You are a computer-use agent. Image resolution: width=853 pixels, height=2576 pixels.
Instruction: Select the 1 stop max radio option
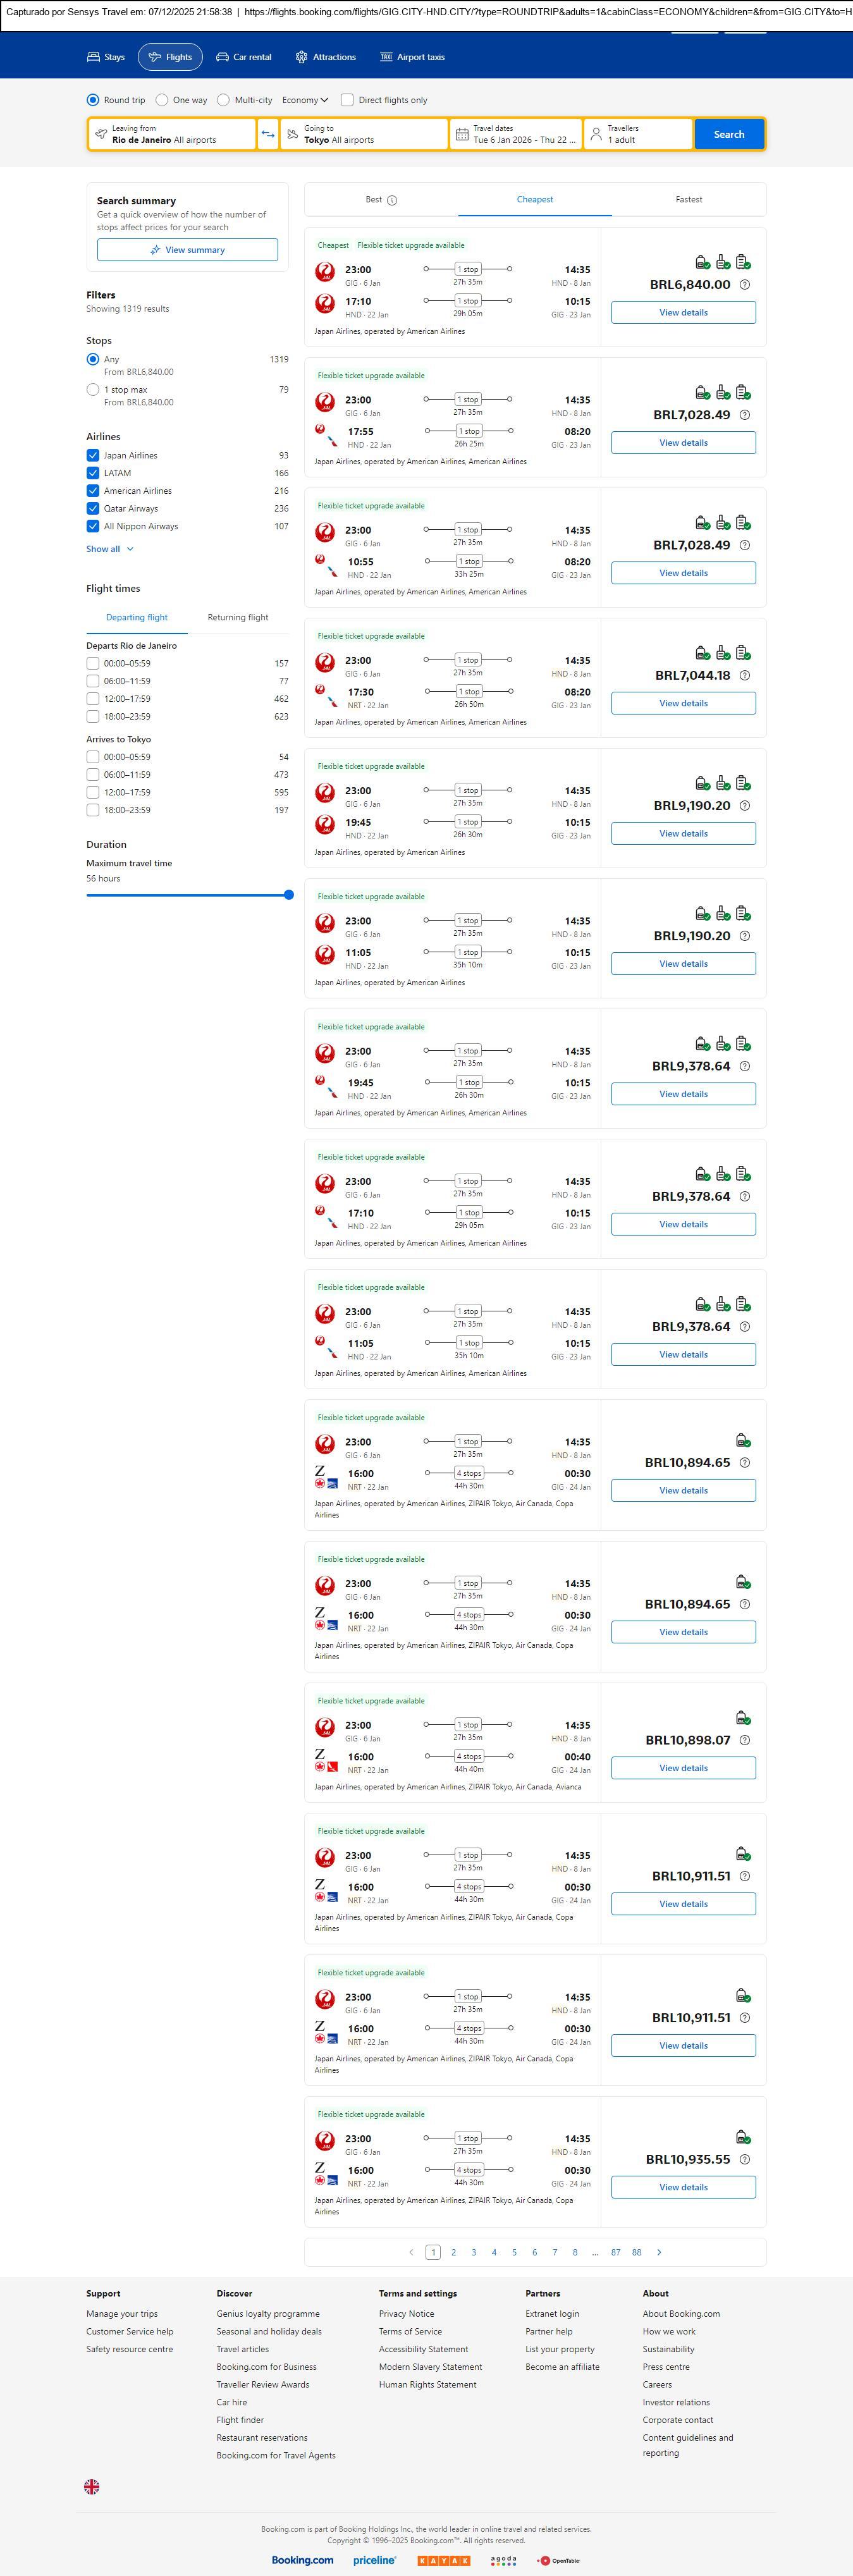click(x=93, y=390)
